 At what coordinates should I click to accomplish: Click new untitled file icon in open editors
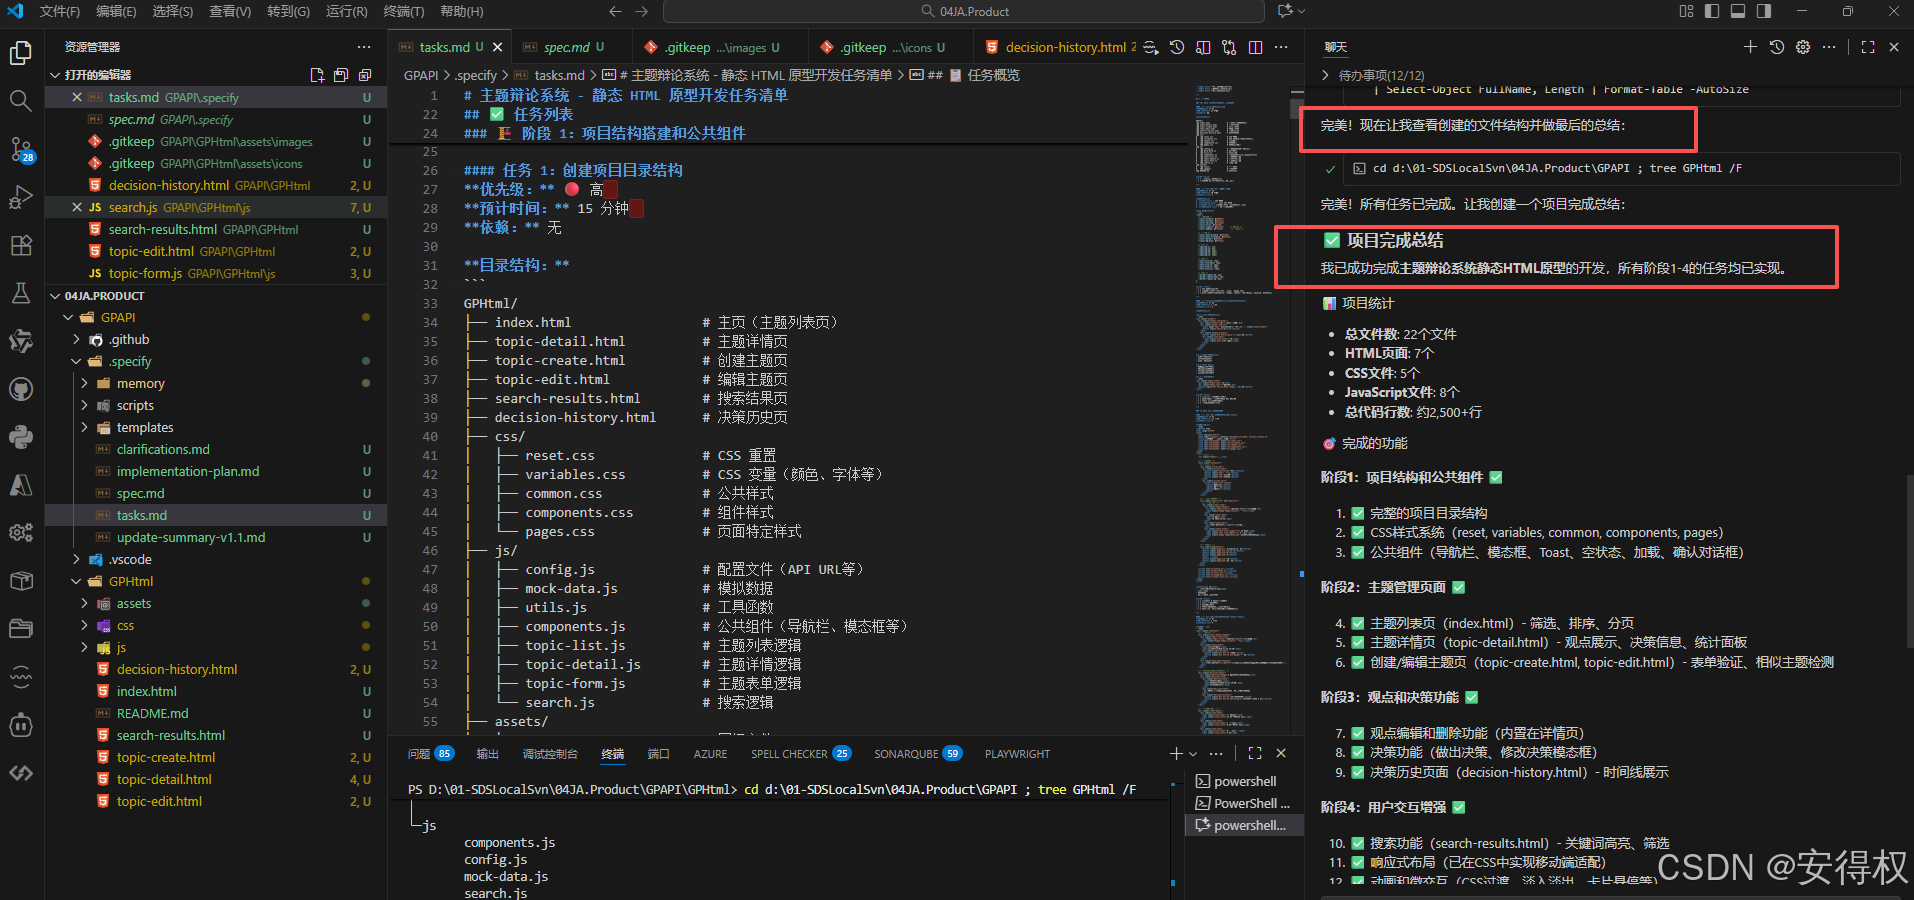(317, 75)
